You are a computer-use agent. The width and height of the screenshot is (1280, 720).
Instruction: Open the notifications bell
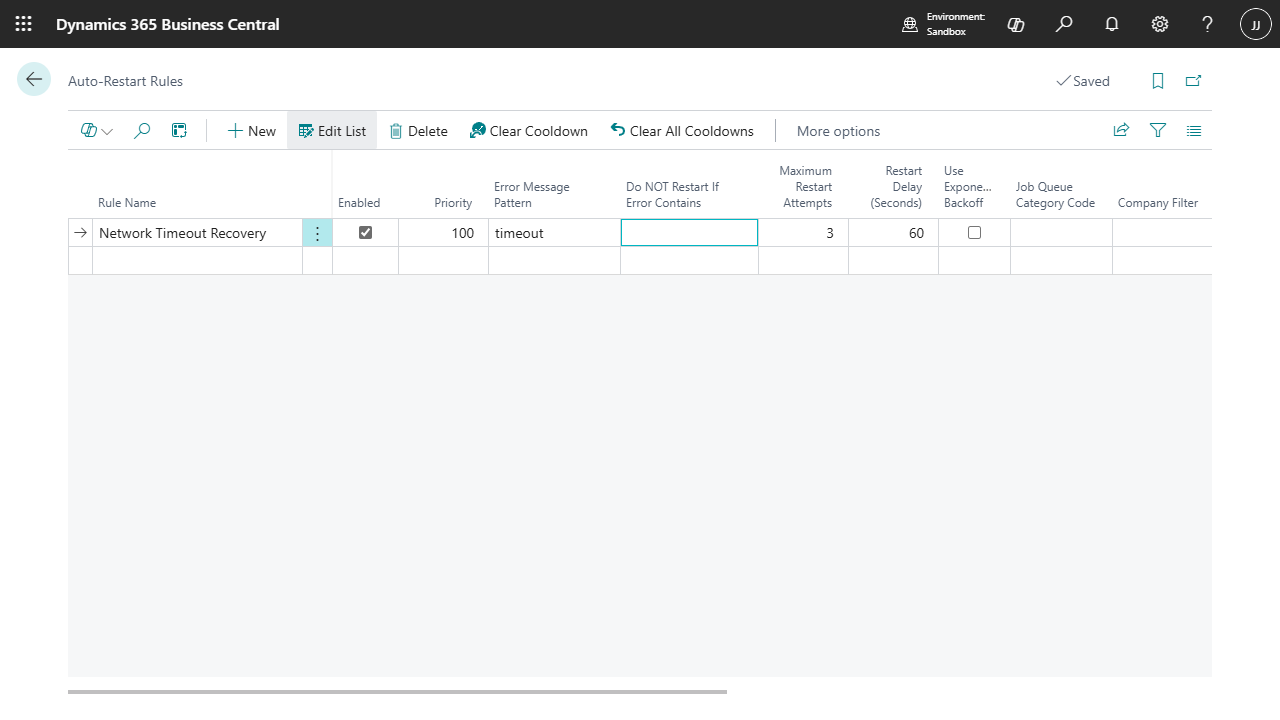(x=1112, y=24)
